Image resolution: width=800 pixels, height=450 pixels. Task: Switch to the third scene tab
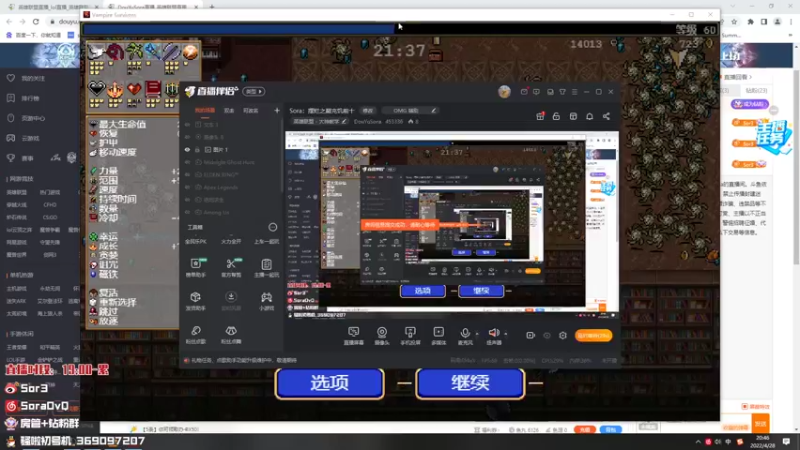251,110
